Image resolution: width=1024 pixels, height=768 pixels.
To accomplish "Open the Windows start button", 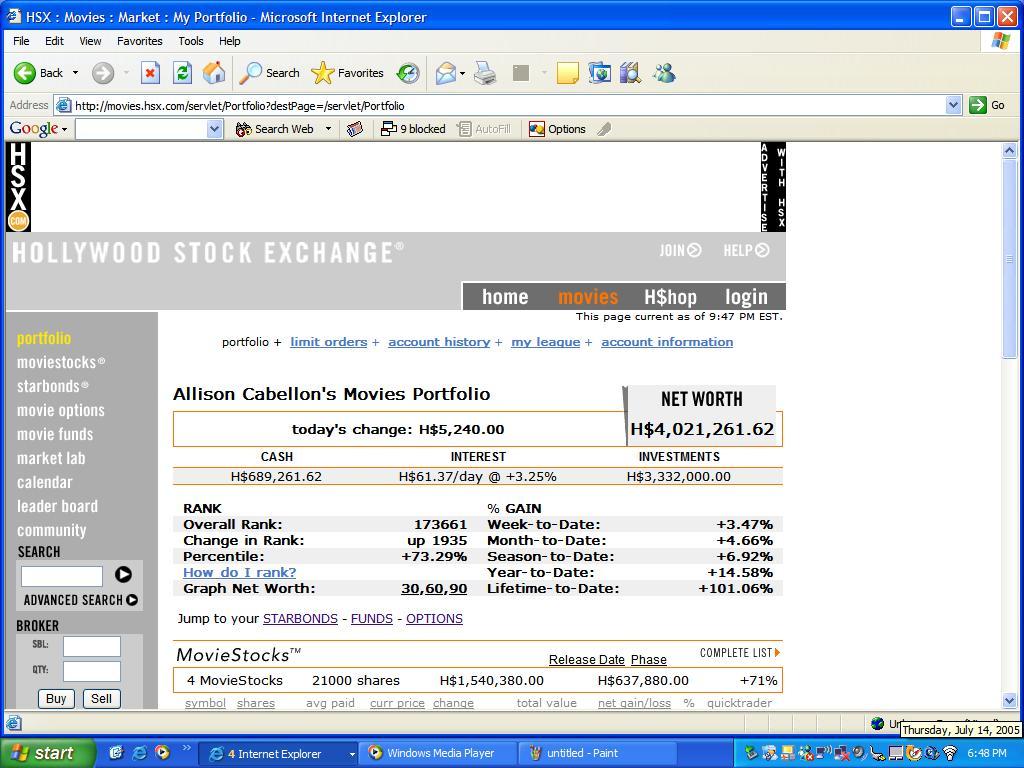I will click(48, 753).
